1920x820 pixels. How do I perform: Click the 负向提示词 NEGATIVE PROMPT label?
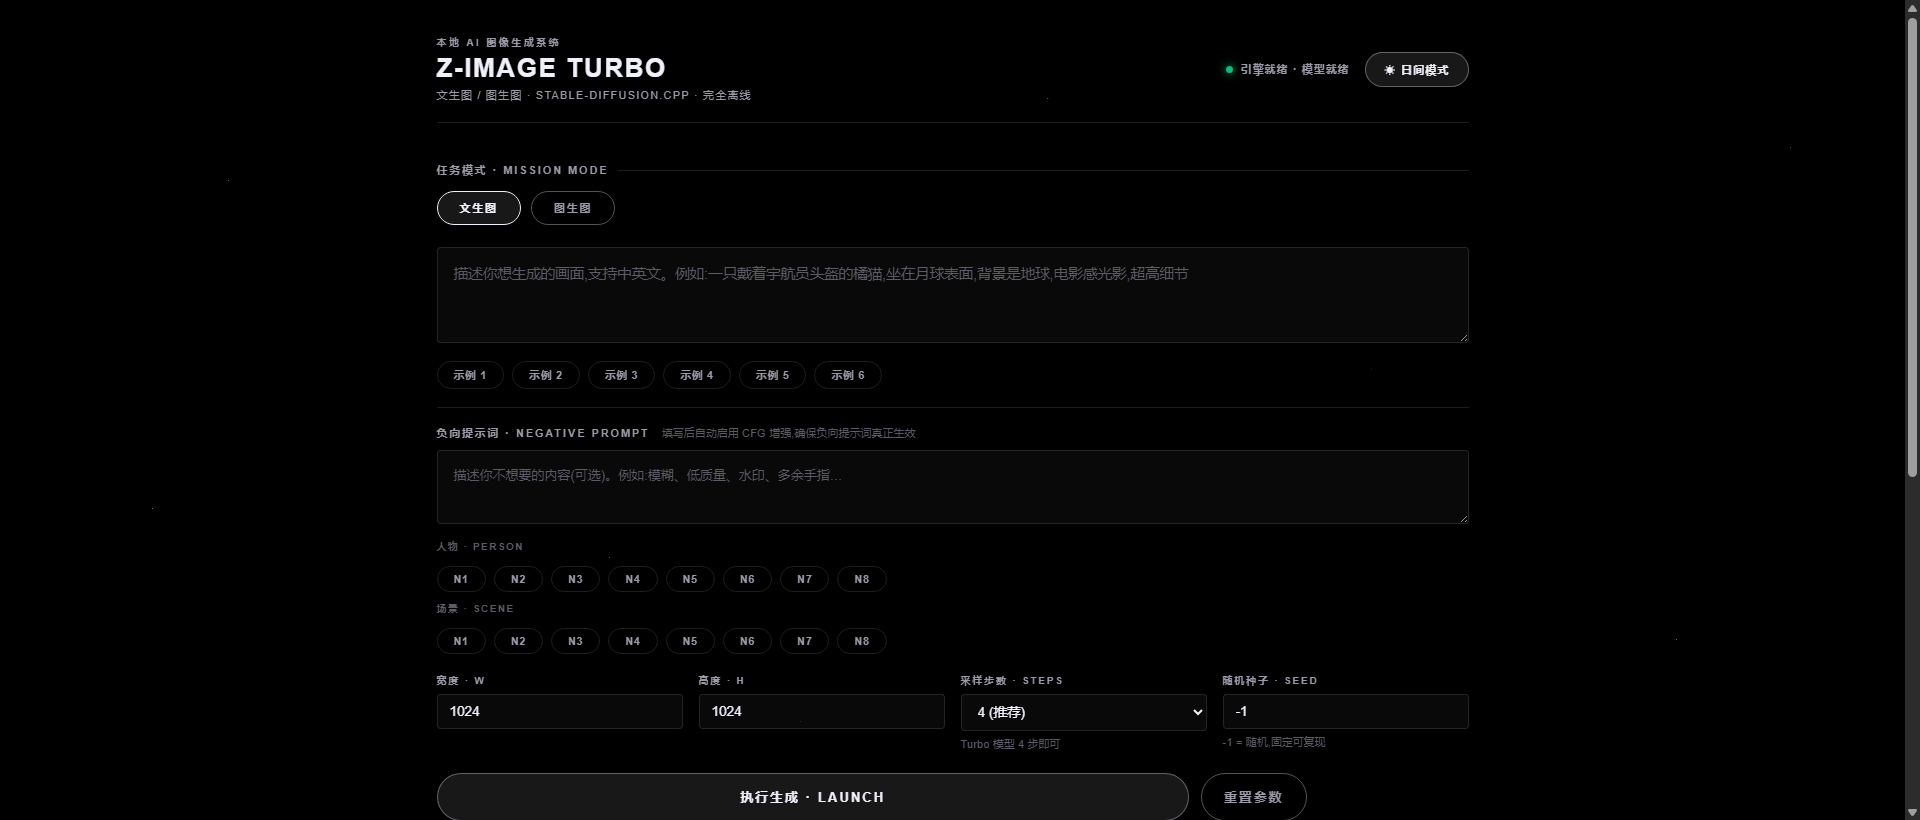click(542, 433)
